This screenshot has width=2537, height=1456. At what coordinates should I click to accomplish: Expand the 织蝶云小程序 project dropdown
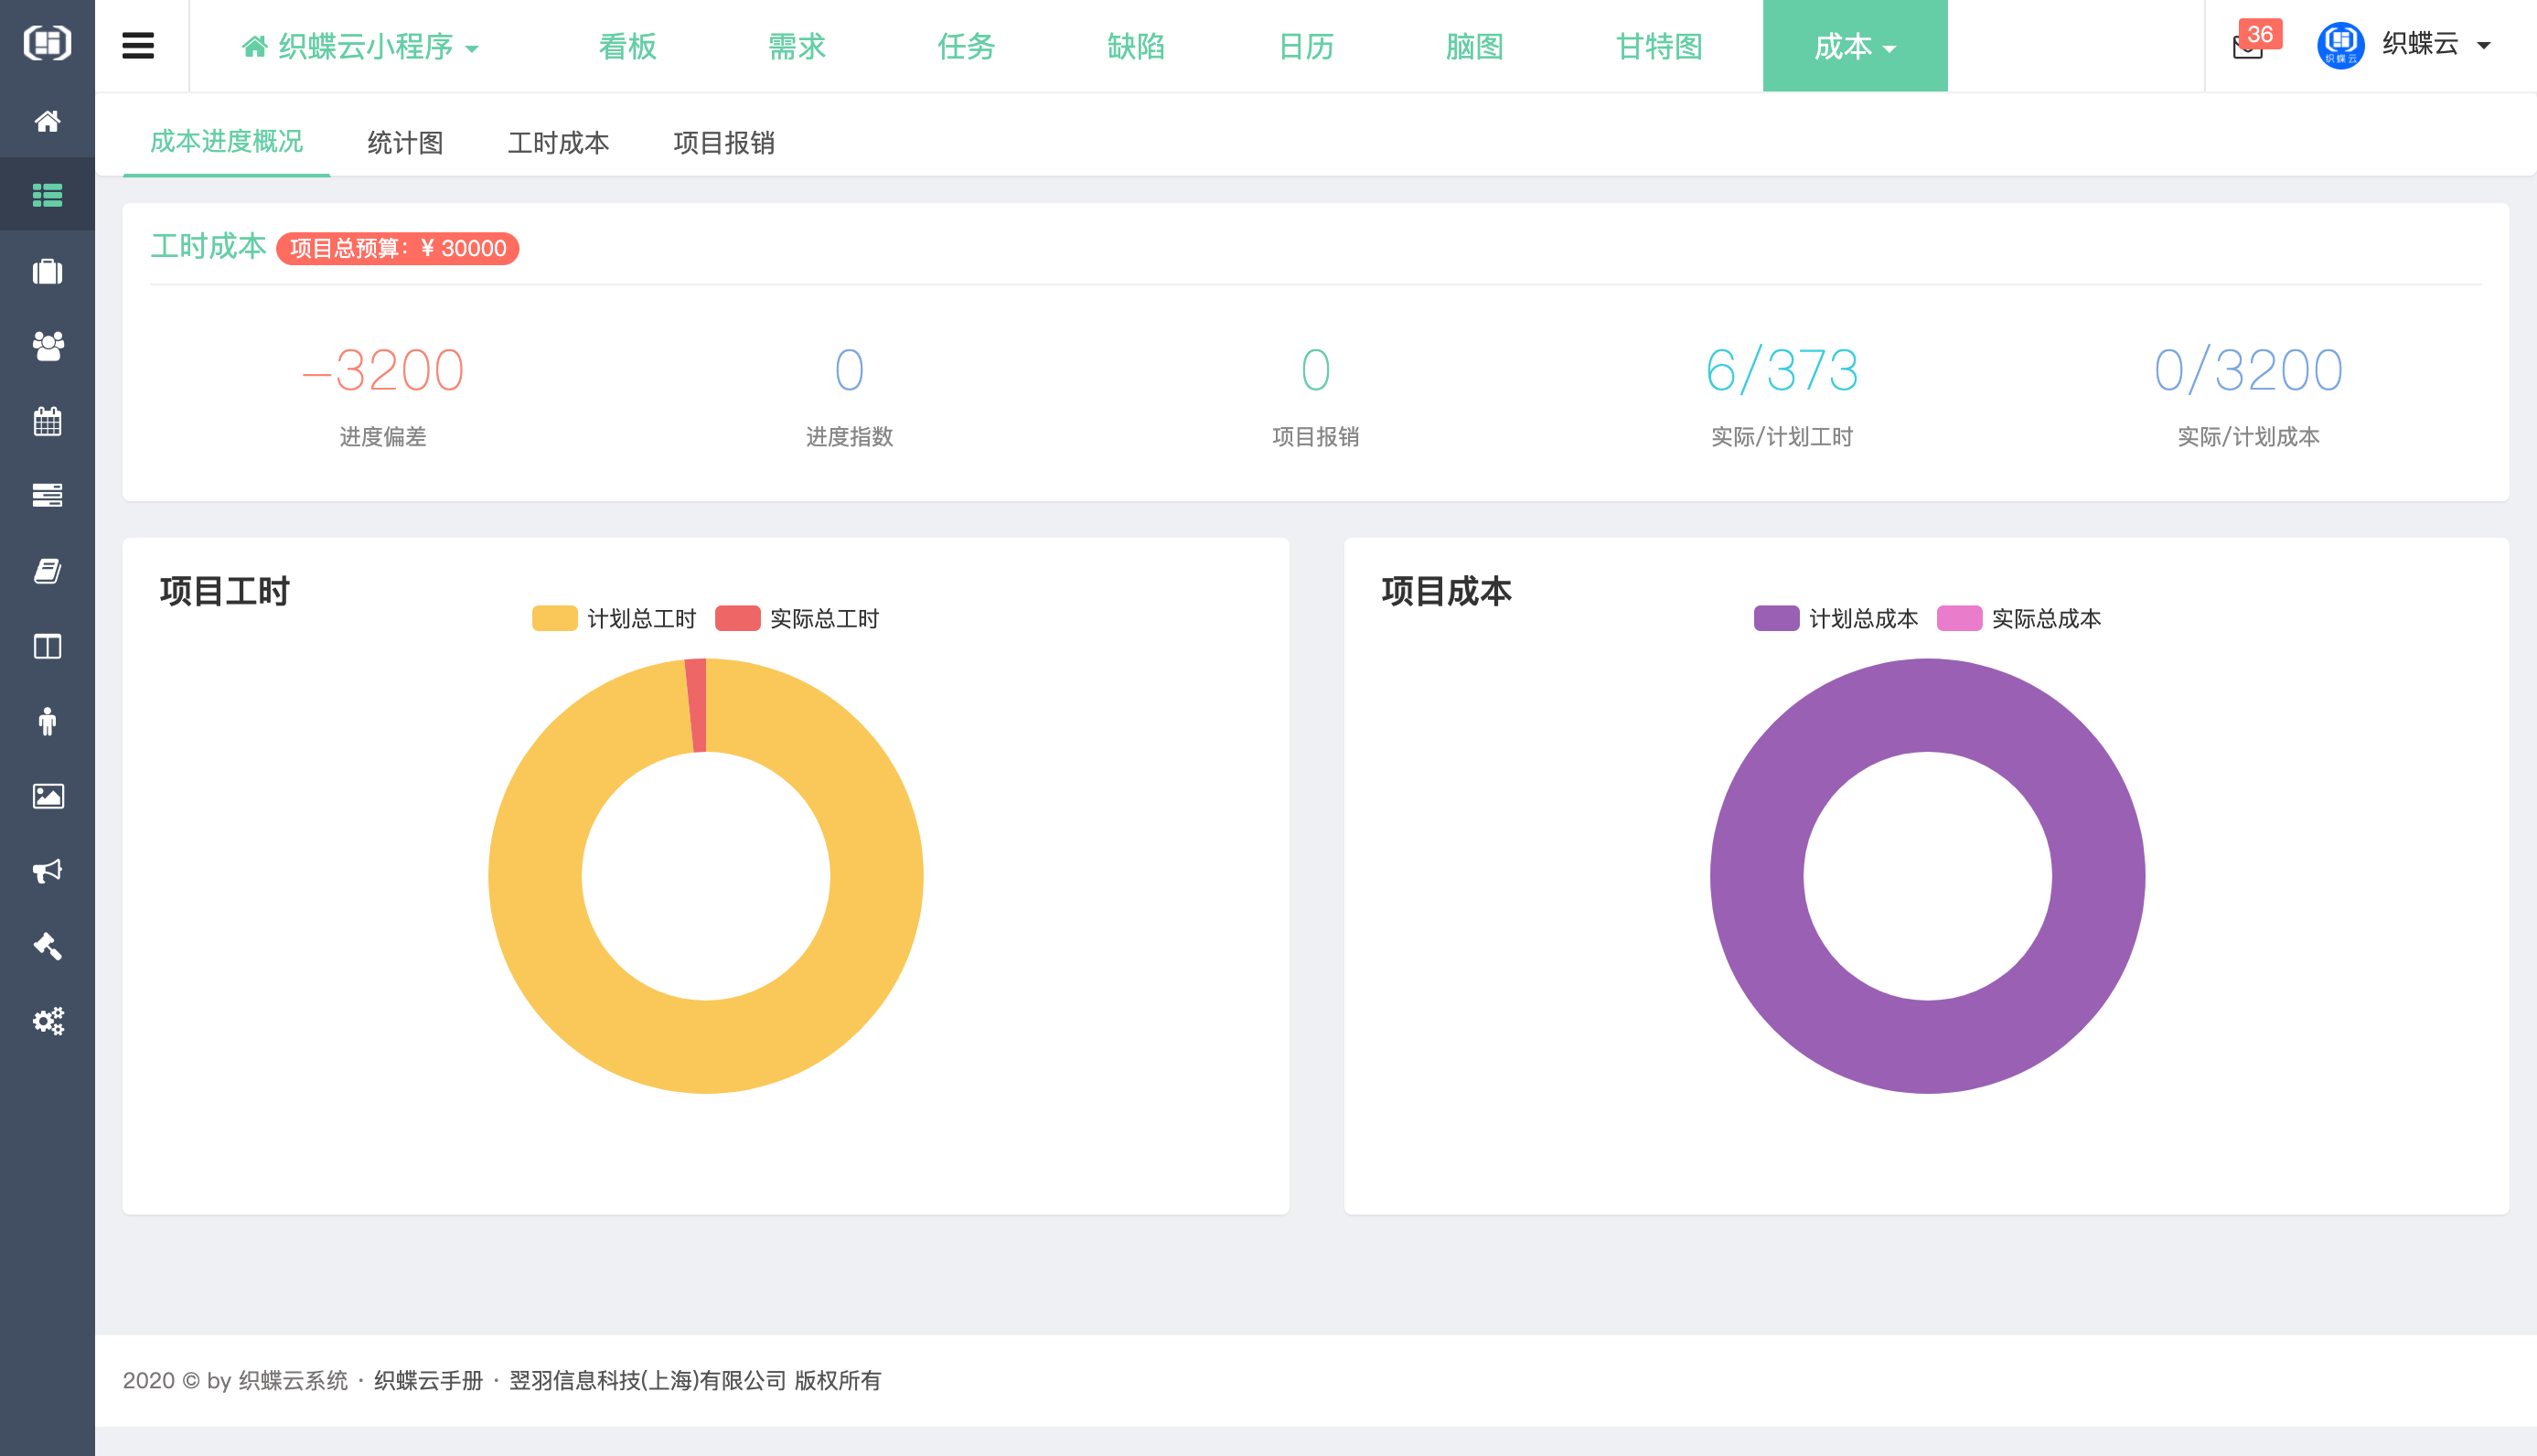[x=362, y=46]
